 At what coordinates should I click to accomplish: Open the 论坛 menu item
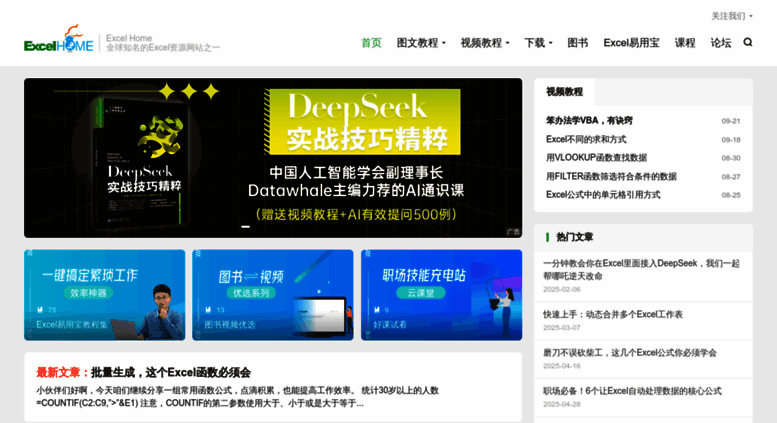click(x=721, y=43)
